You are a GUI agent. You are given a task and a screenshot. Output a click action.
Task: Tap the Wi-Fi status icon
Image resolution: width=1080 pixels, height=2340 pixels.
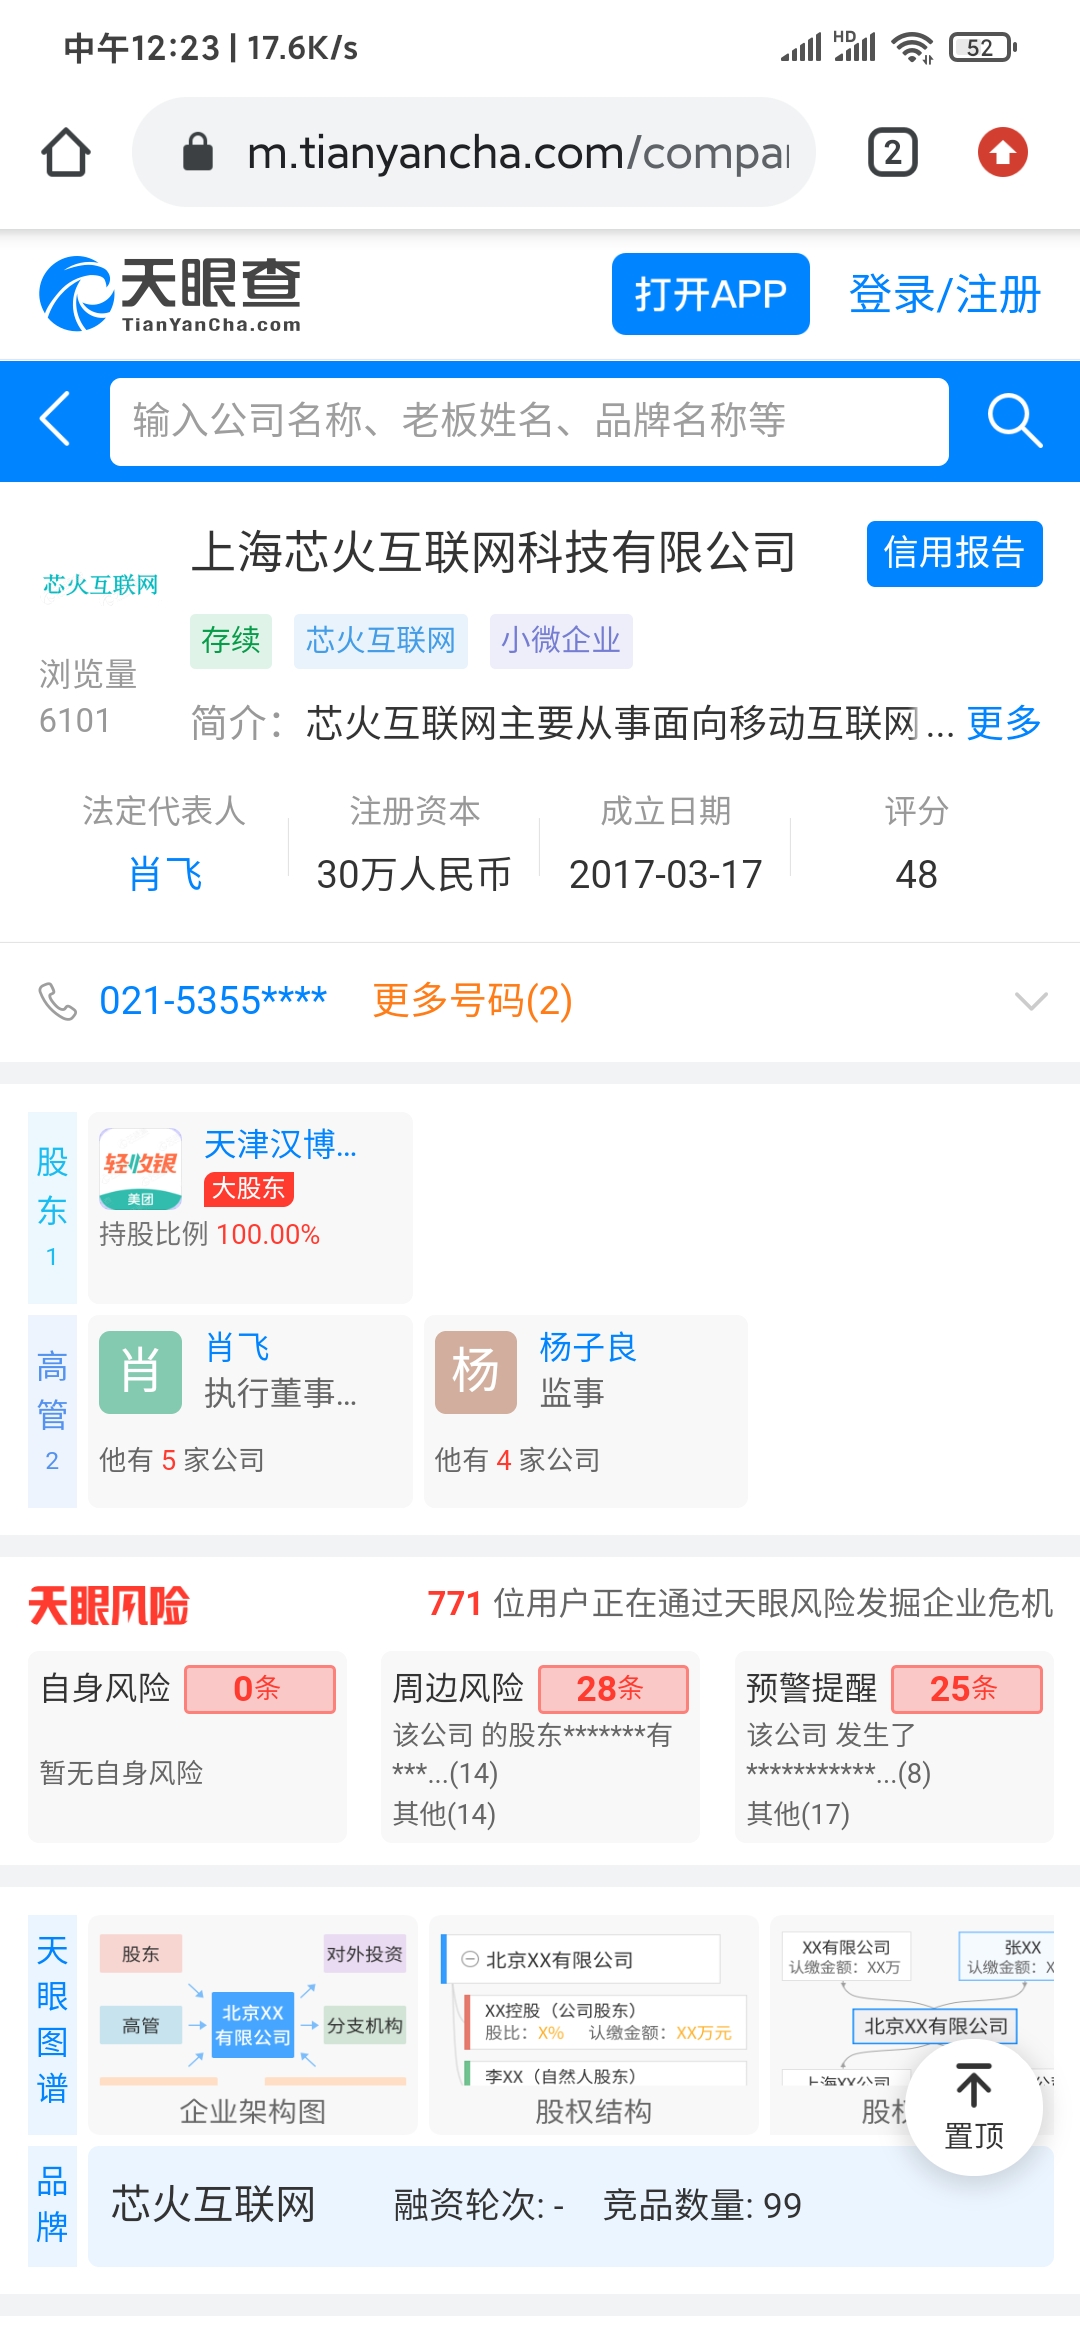coord(912,47)
